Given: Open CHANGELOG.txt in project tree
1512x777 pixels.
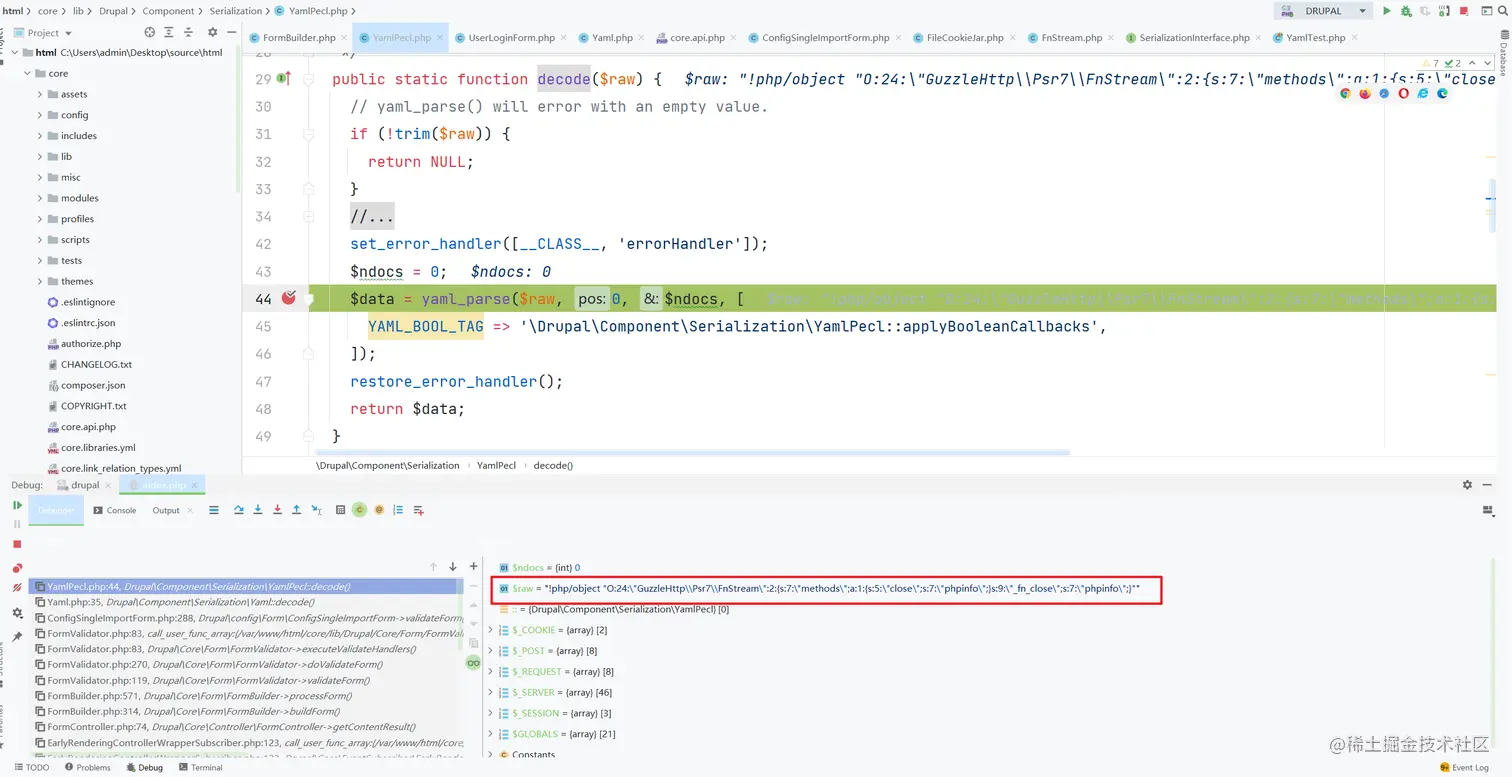Looking at the screenshot, I should click(x=96, y=364).
